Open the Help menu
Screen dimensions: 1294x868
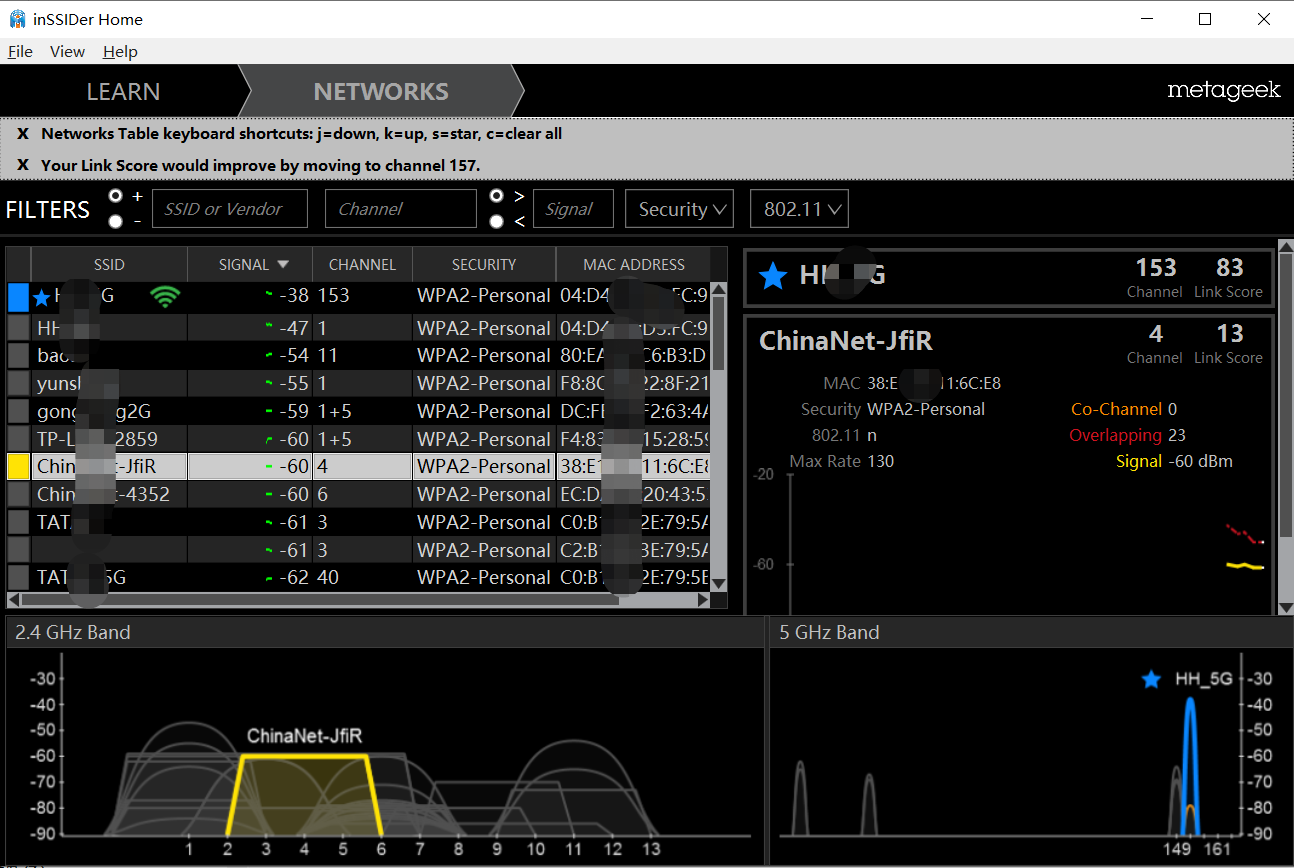pos(120,52)
